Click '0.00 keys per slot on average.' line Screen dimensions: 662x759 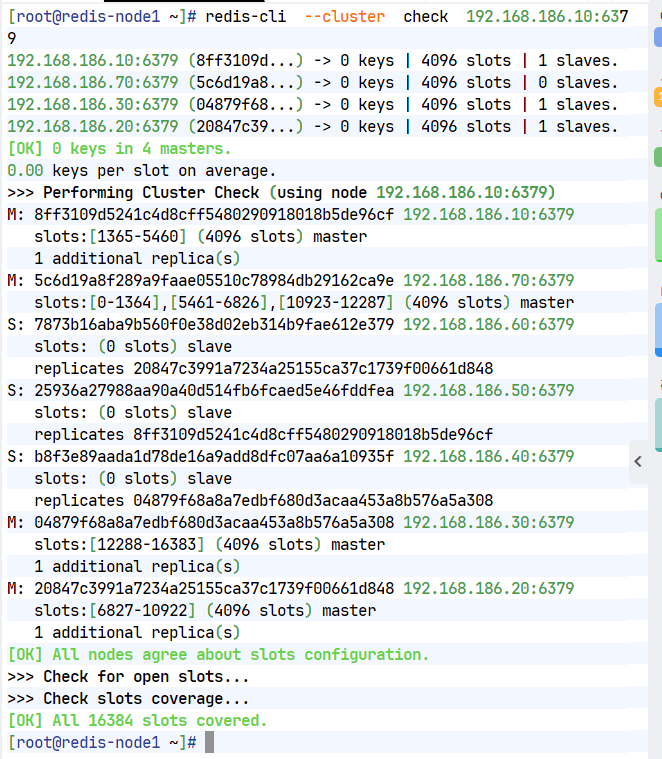click(x=141, y=171)
